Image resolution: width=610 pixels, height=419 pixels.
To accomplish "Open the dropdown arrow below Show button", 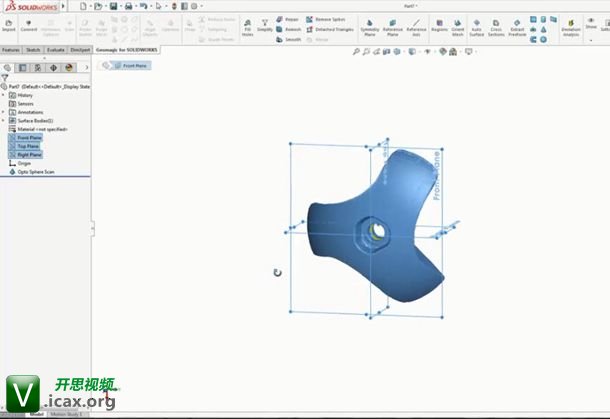I will click(x=591, y=40).
